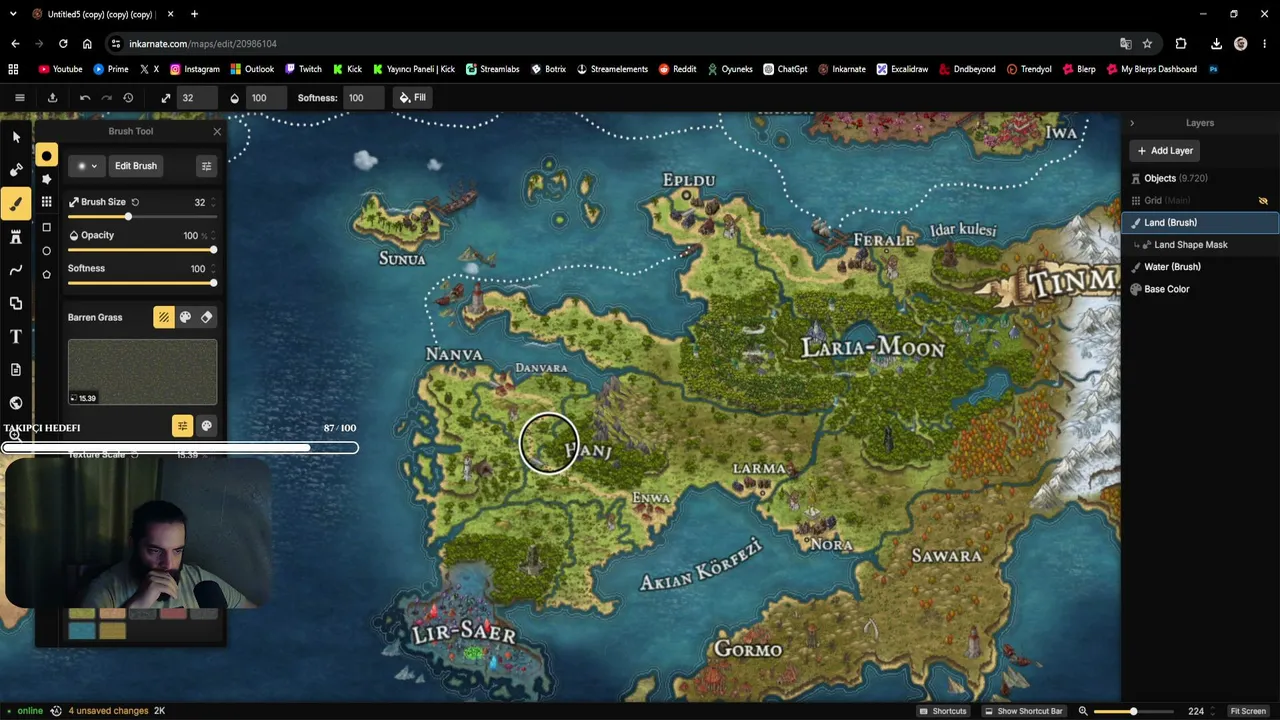Select the Land Shape Mask layer
The image size is (1280, 720).
tap(1199, 245)
